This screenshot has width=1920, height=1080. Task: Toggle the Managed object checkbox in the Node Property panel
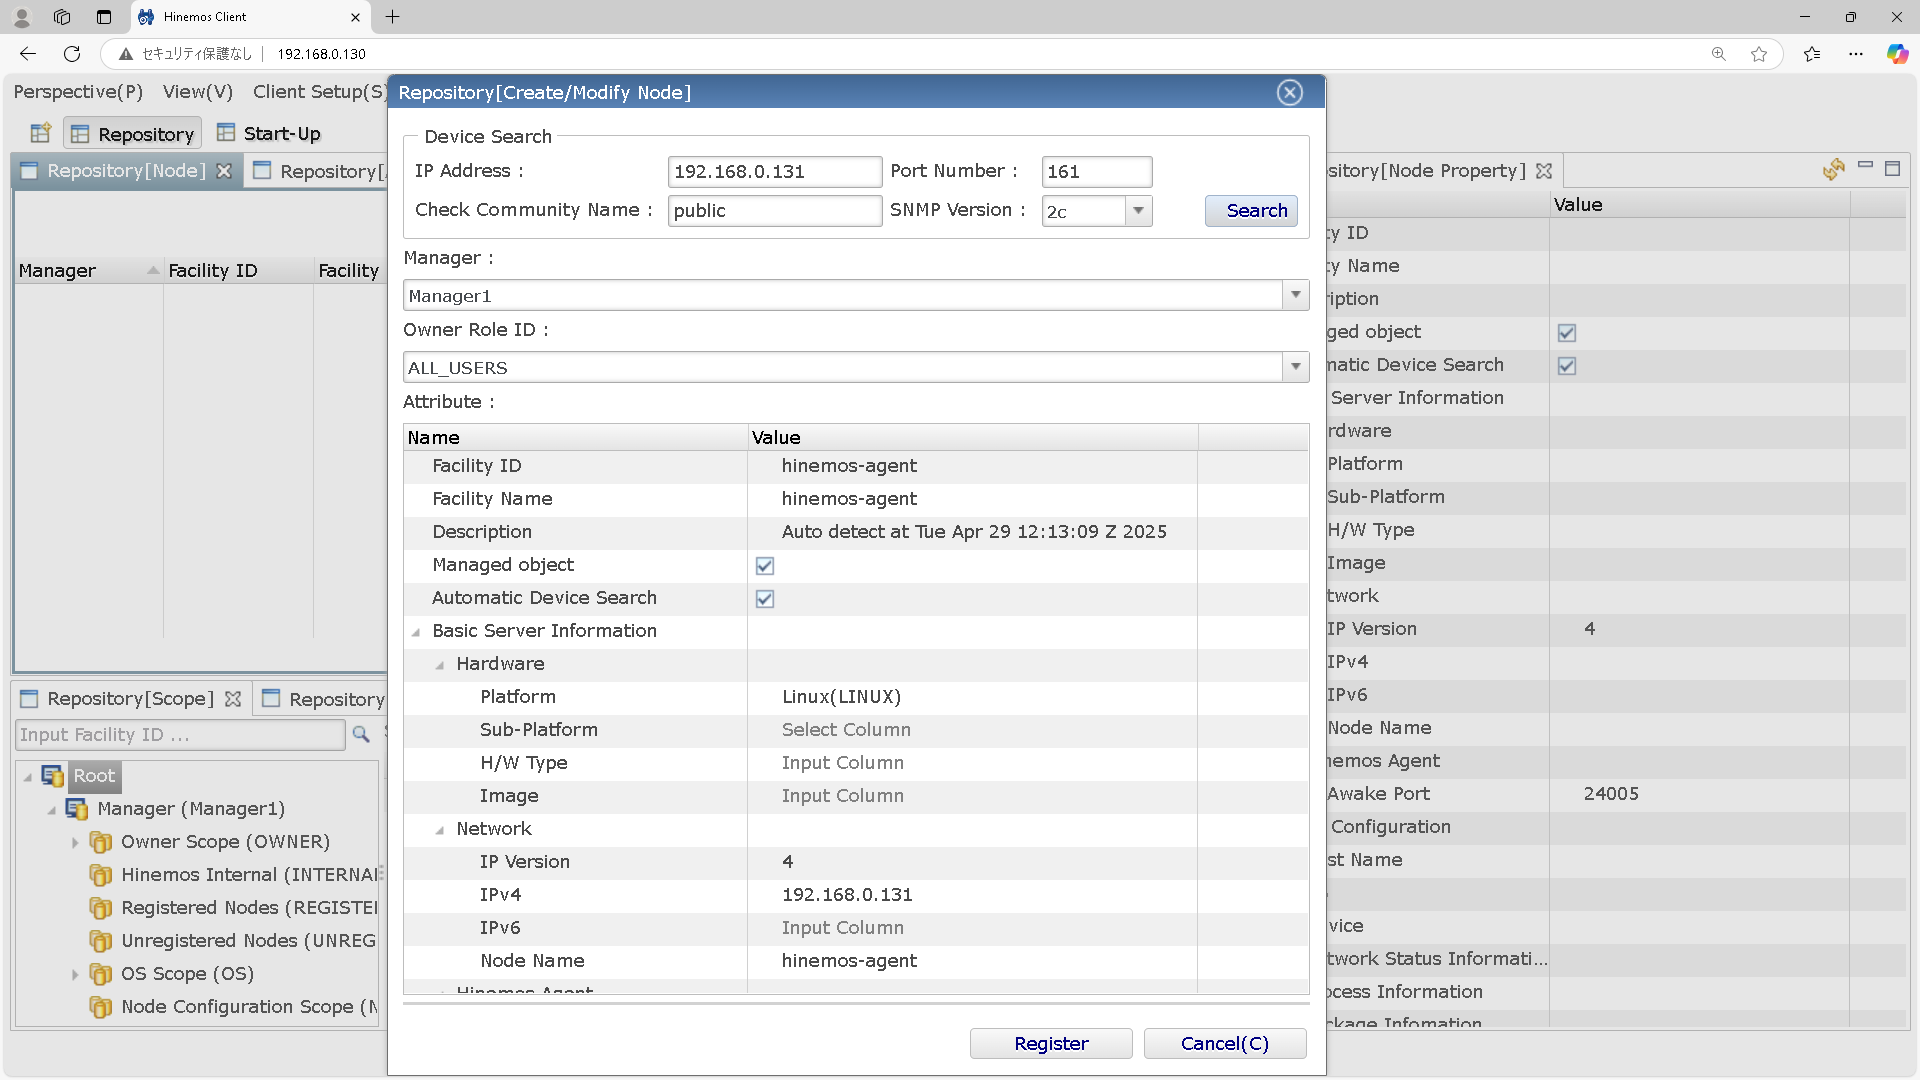tap(1567, 333)
